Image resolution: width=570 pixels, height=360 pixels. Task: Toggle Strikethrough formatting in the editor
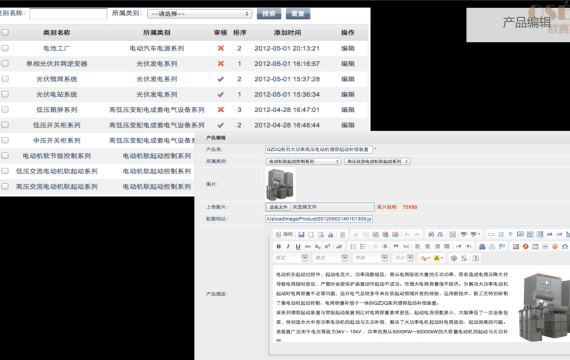(x=308, y=247)
